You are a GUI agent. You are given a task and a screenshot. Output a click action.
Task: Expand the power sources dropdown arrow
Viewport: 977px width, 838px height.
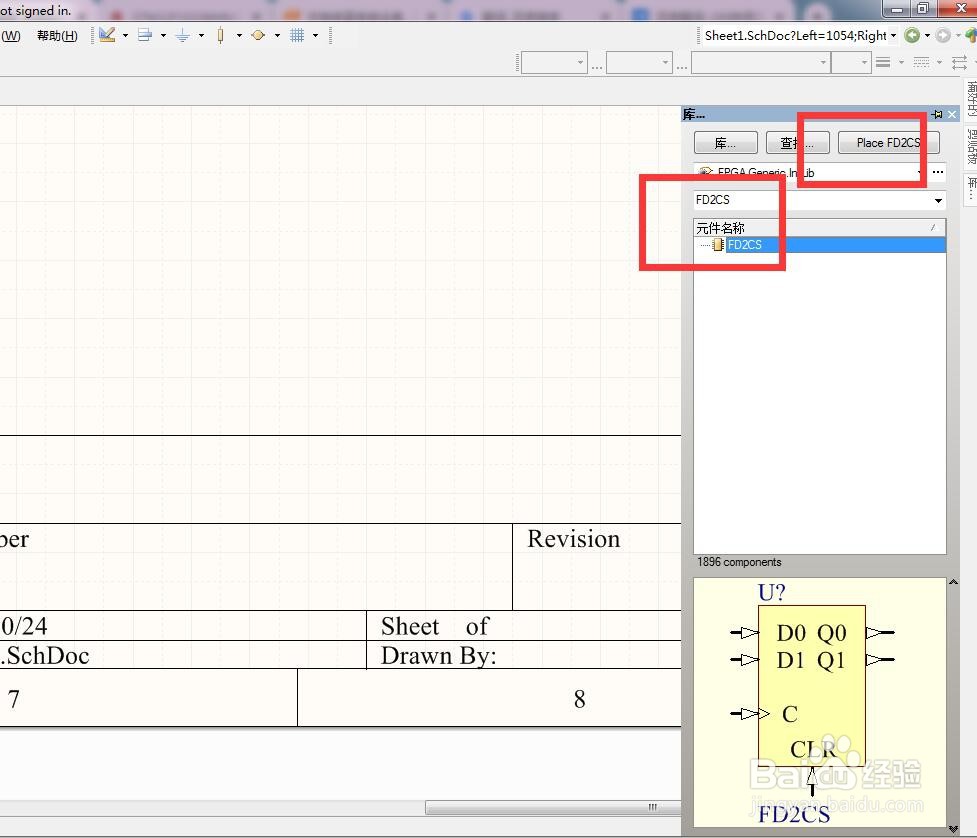tap(201, 36)
